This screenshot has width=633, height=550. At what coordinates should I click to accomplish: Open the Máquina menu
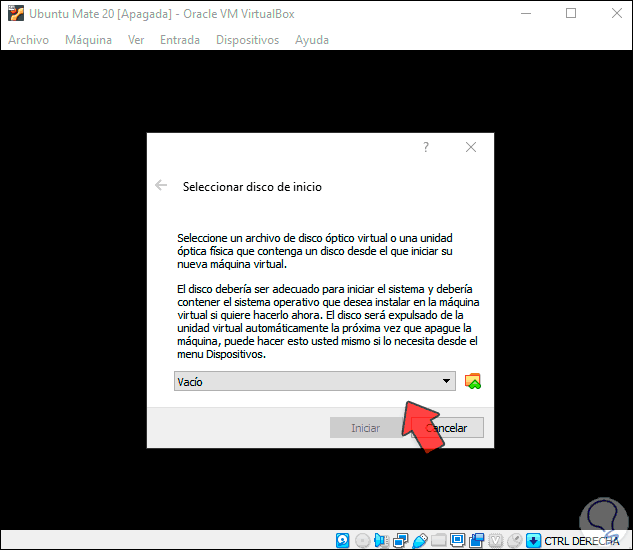[88, 40]
